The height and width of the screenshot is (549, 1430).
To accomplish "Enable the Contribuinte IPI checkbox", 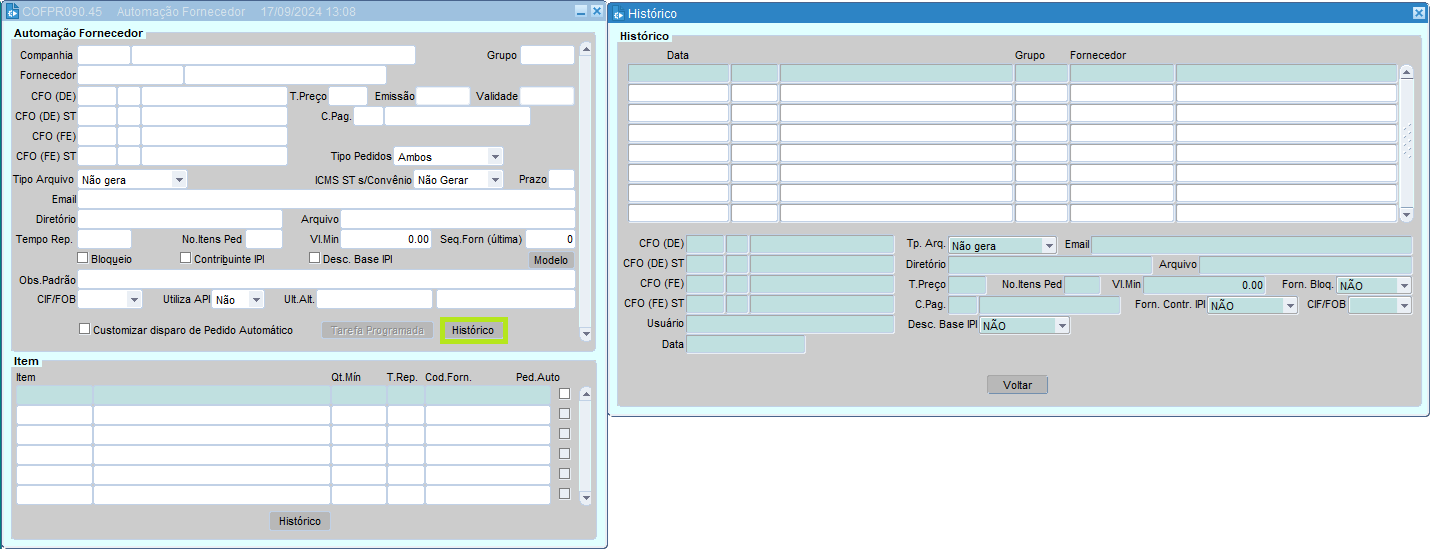I will pos(186,258).
